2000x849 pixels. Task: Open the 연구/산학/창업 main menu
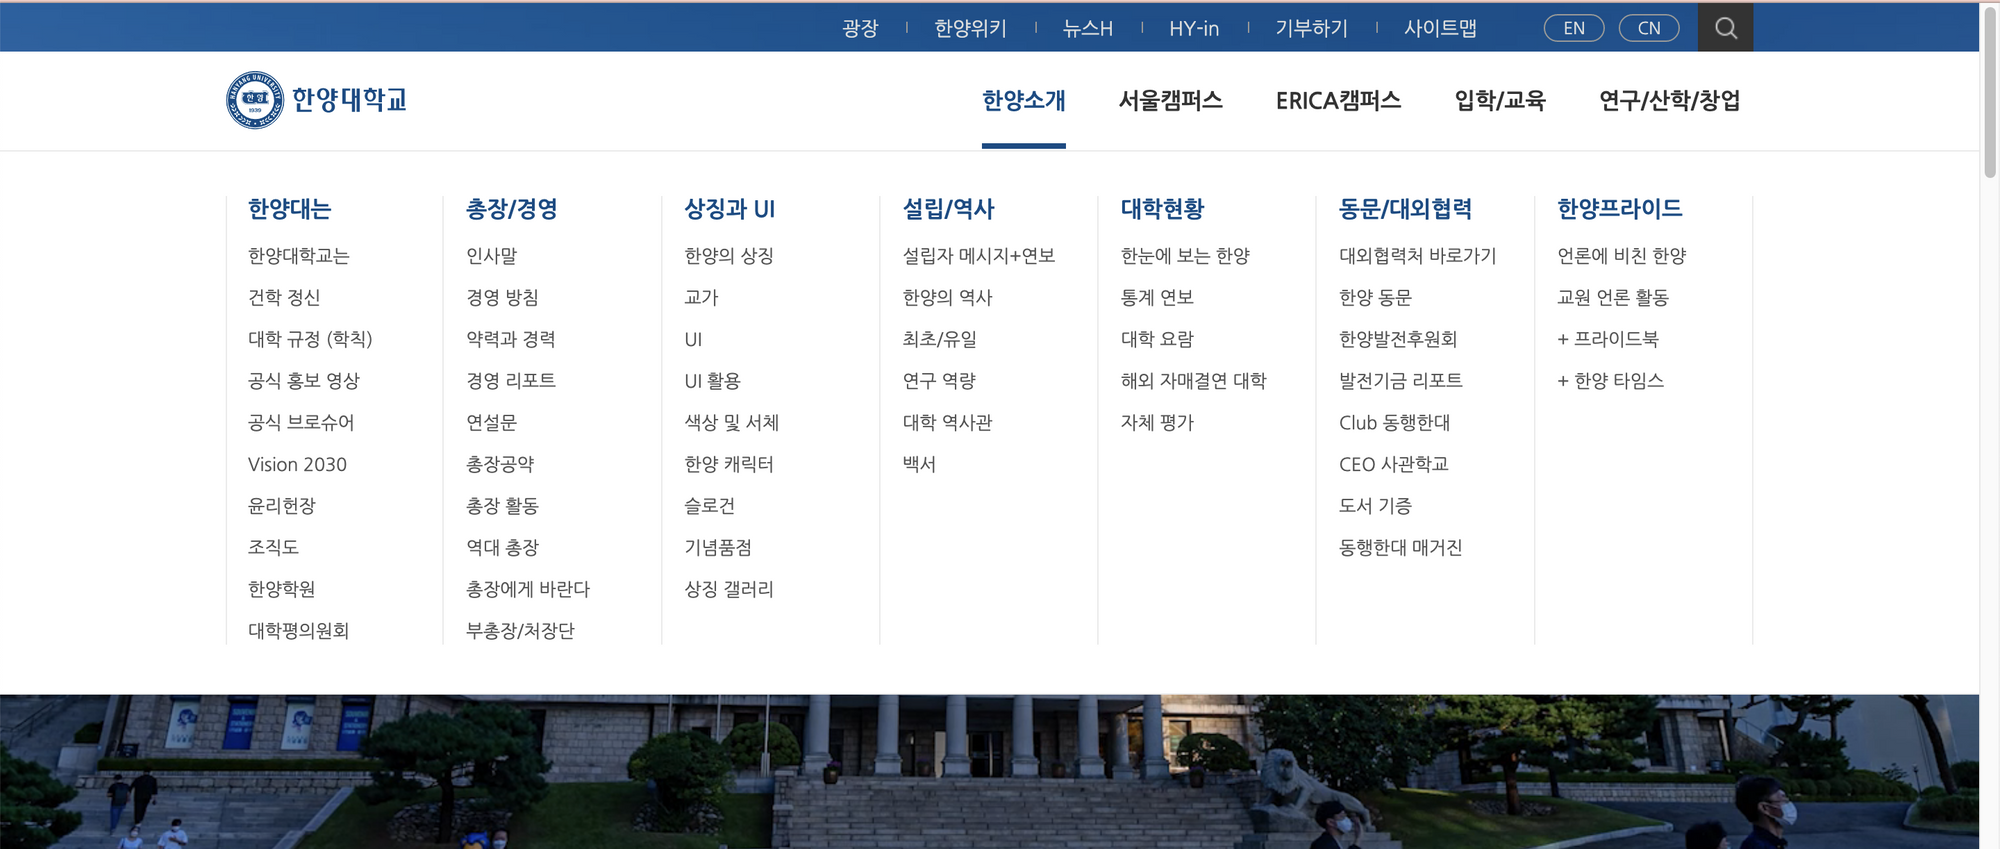tap(1670, 100)
